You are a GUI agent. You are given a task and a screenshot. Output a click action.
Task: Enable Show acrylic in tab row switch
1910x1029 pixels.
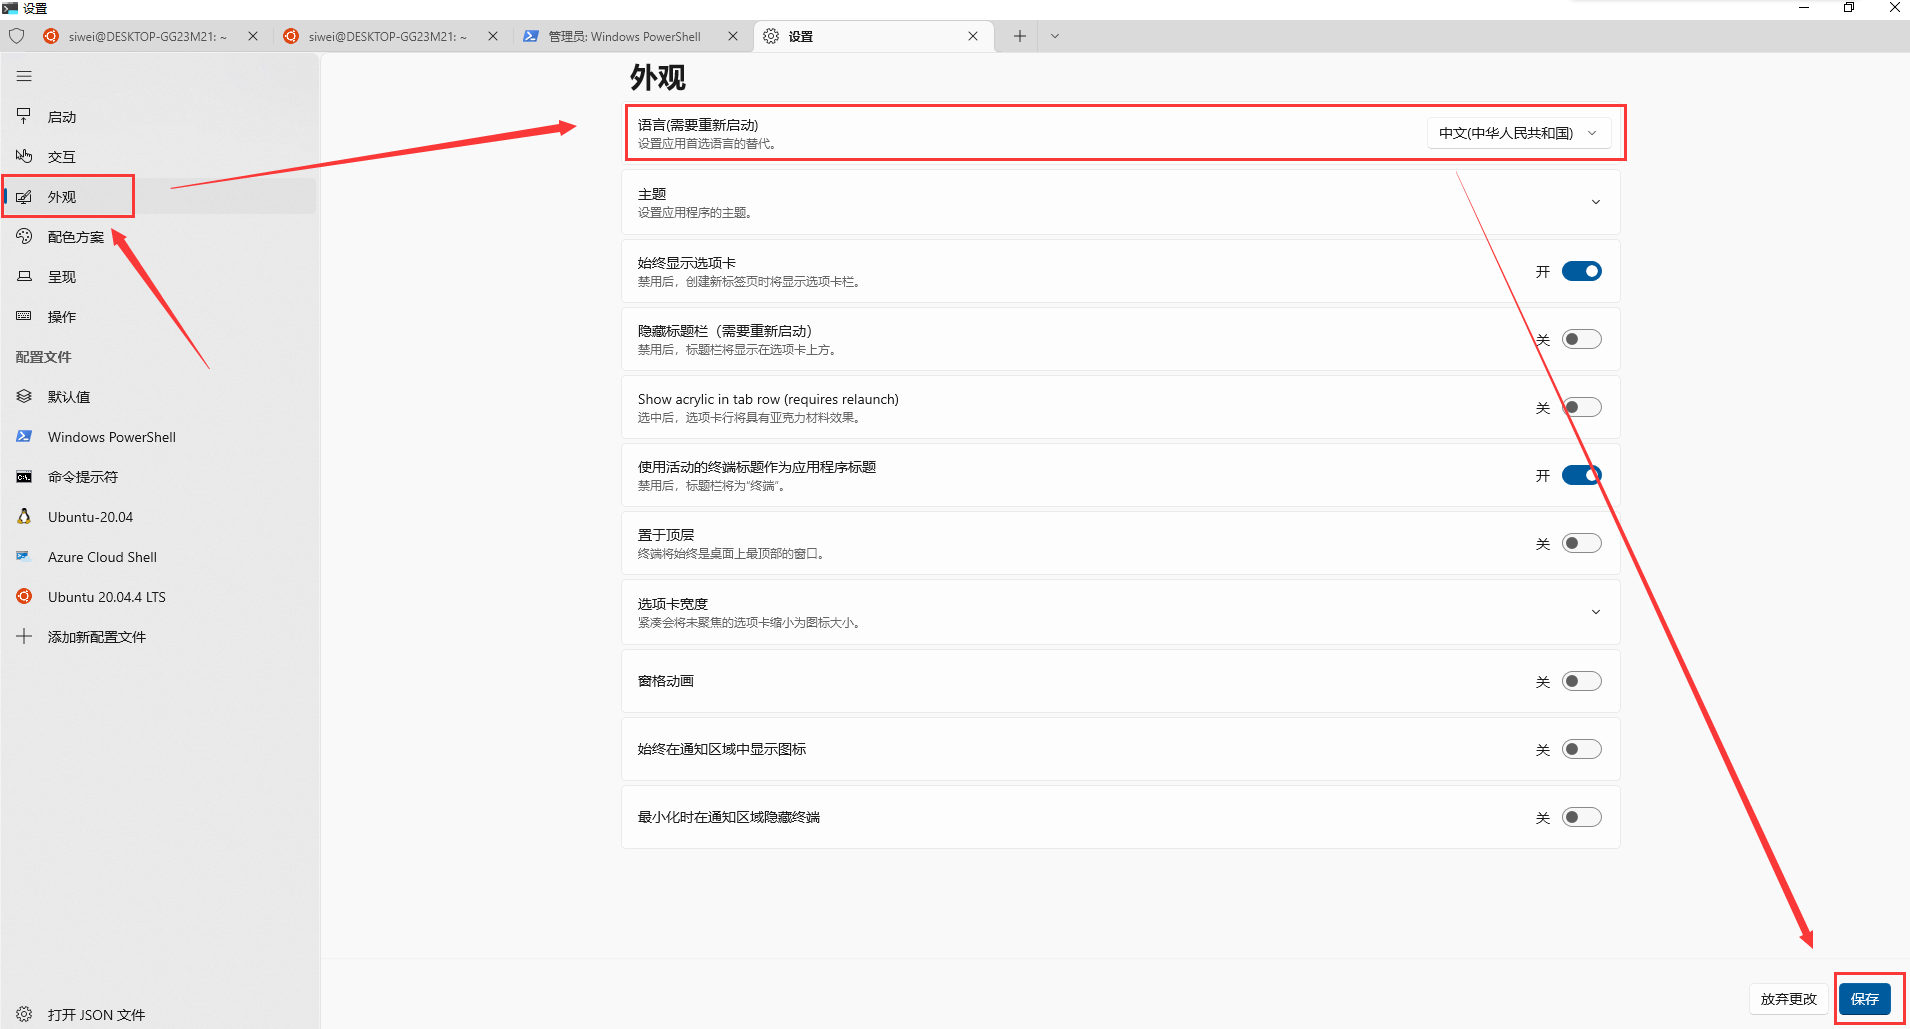pyautogui.click(x=1582, y=407)
